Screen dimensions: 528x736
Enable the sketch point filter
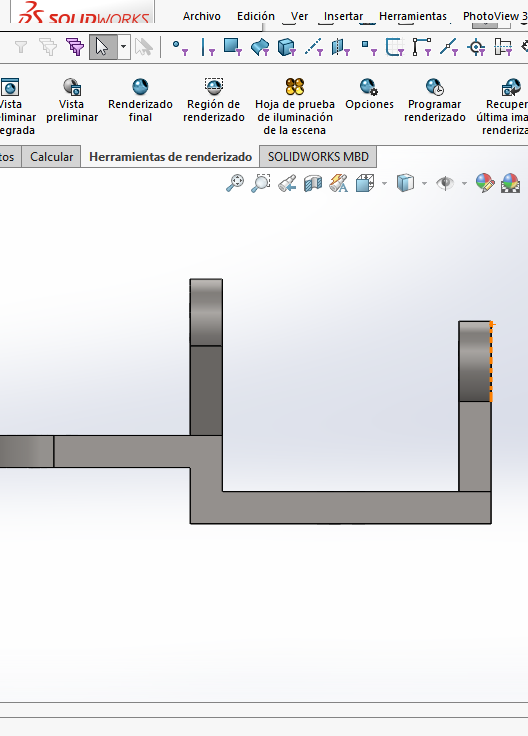368,47
